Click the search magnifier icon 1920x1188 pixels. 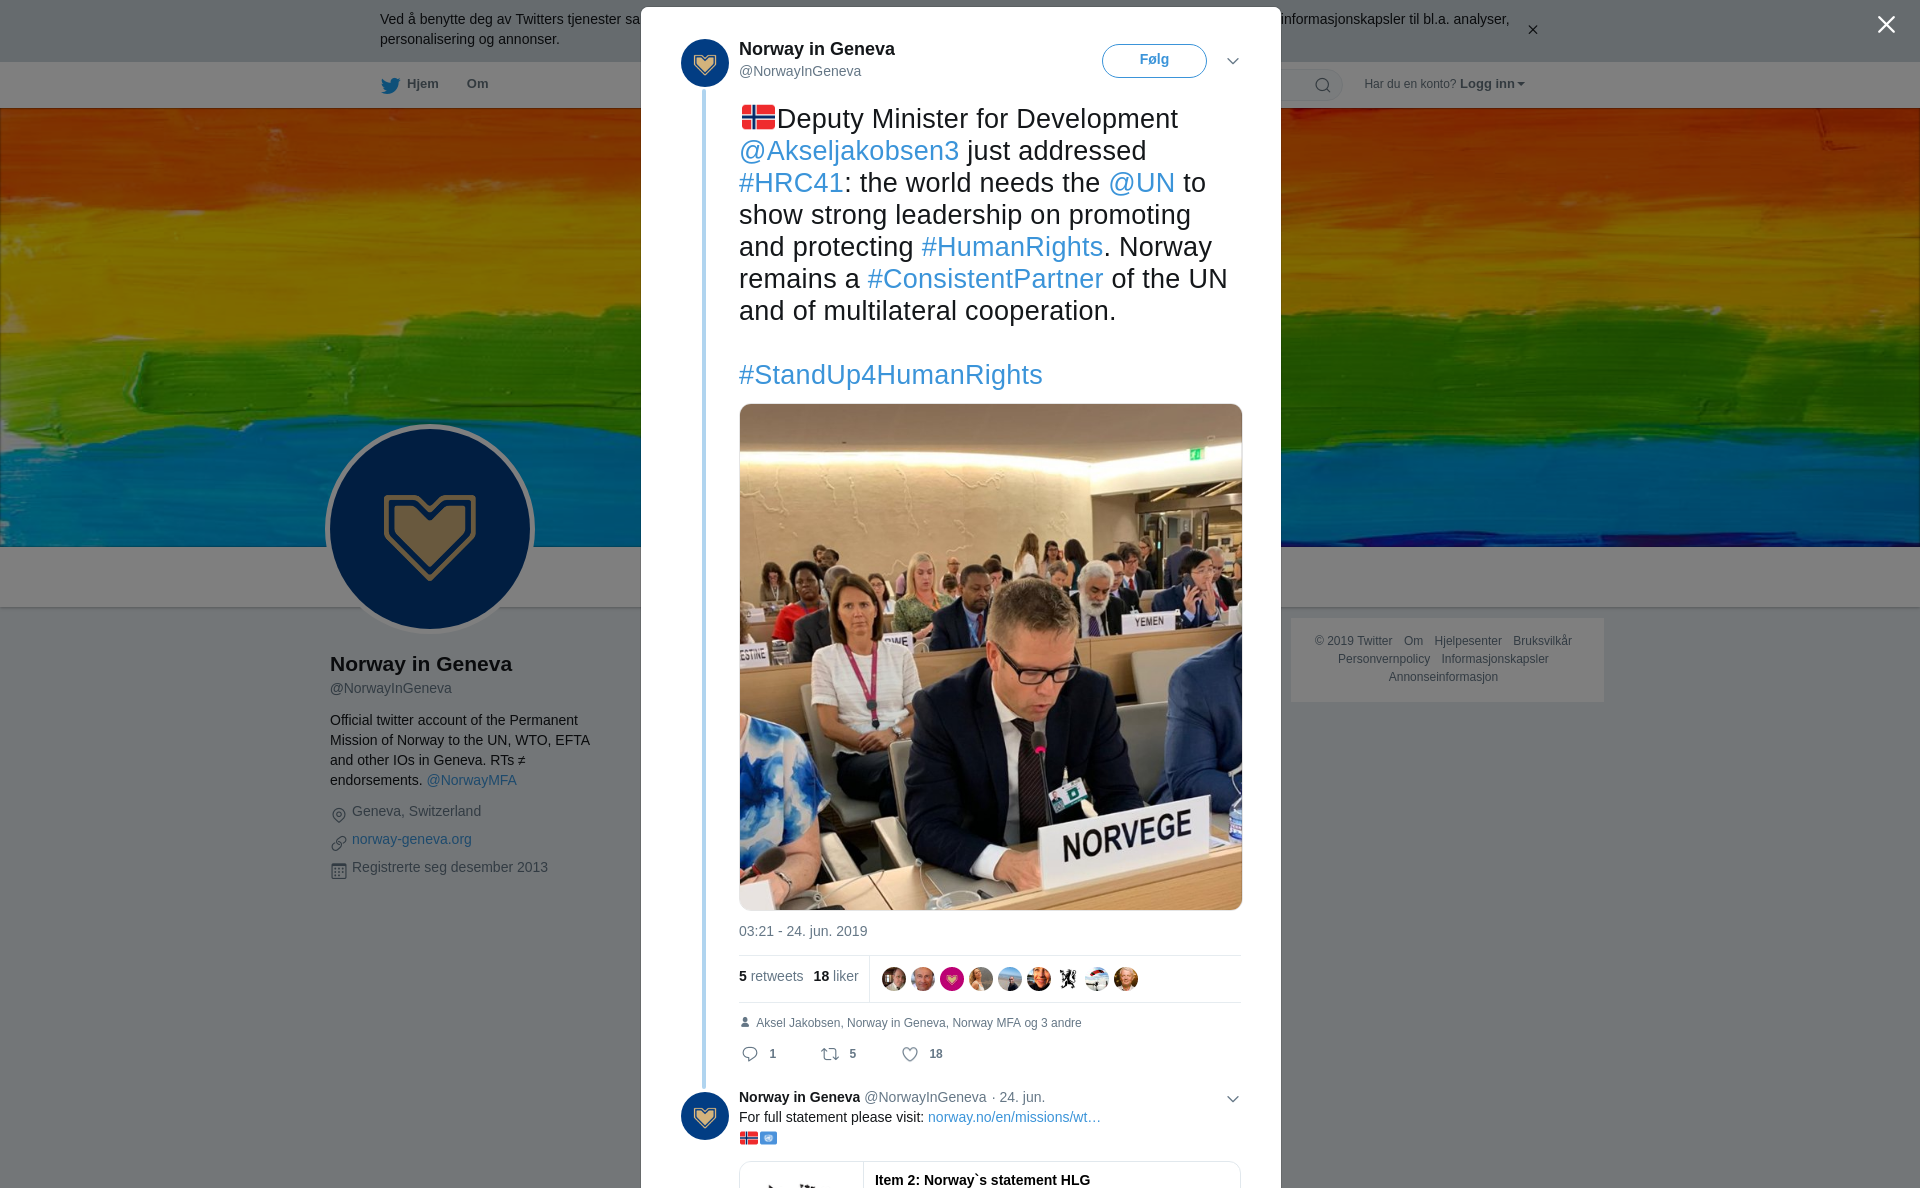click(1323, 85)
